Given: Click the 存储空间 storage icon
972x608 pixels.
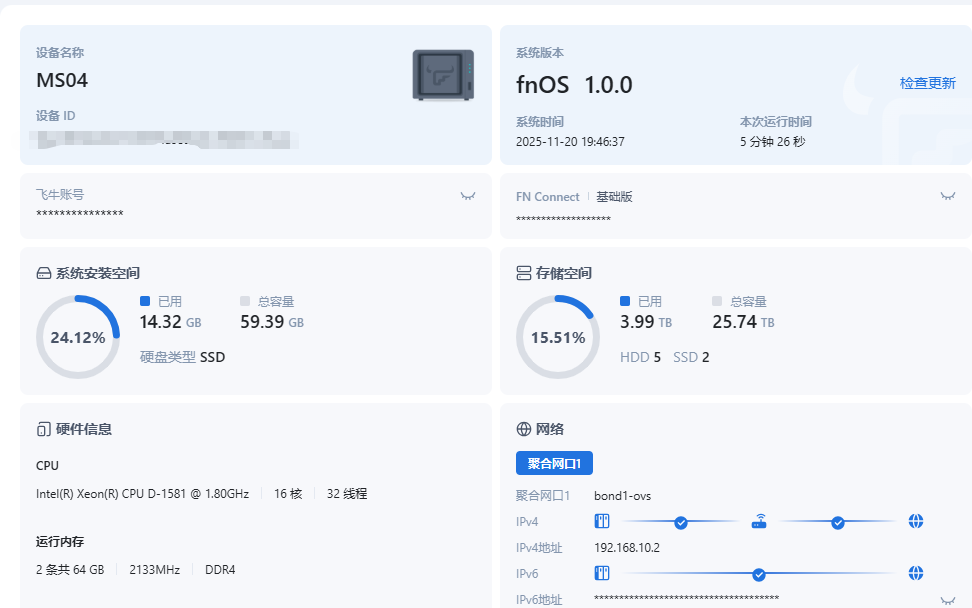Looking at the screenshot, I should point(523,273).
